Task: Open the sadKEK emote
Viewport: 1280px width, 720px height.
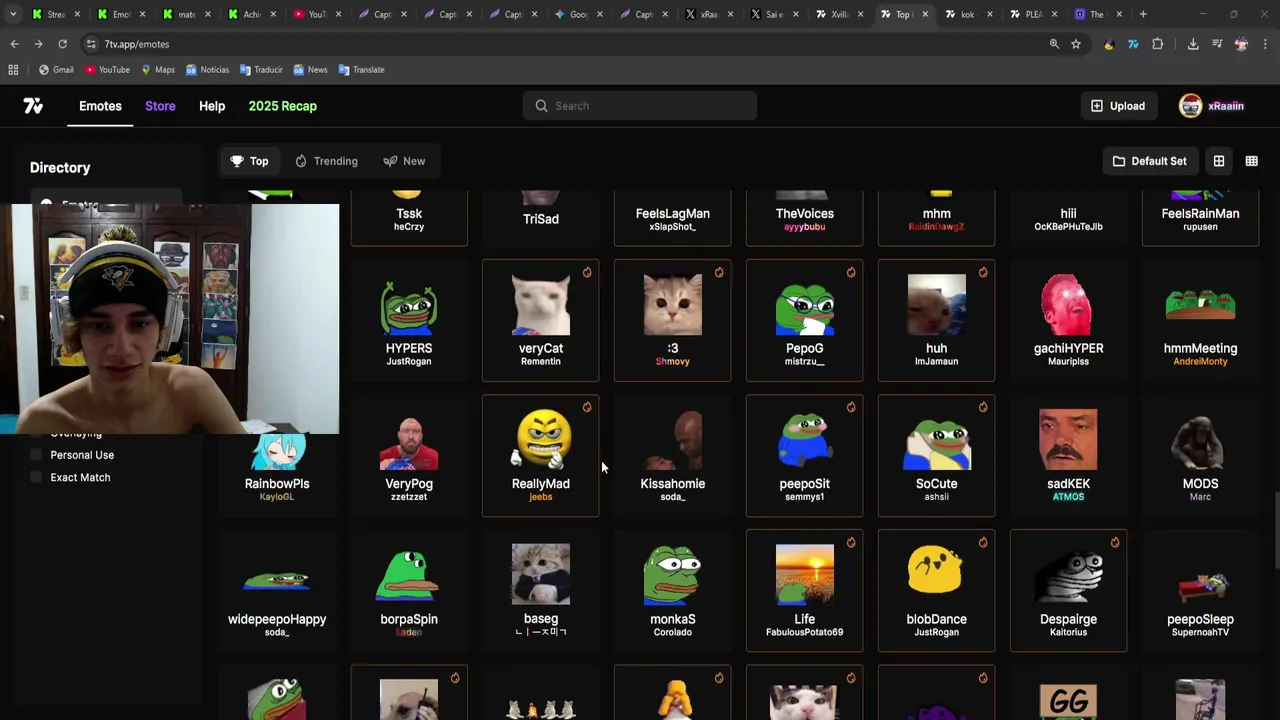Action: click(x=1069, y=456)
